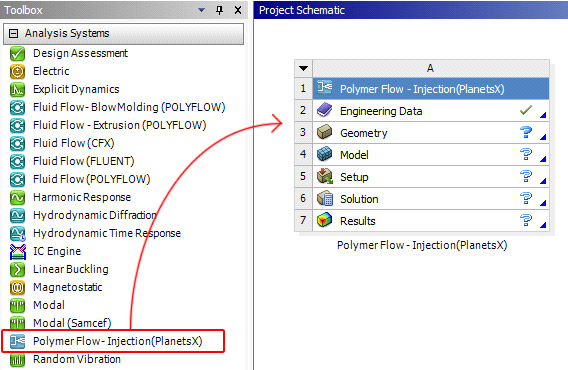Click the Fluid Flow Extrusion (POLYFLOW) icon
568x370 pixels.
click(x=17, y=125)
